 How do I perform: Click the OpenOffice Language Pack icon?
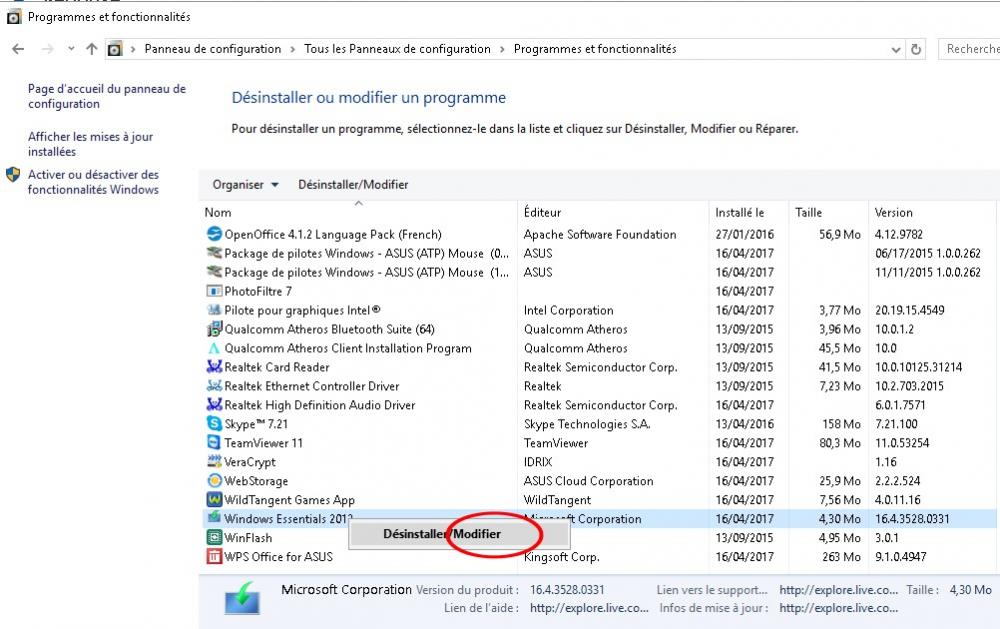pyautogui.click(x=212, y=234)
